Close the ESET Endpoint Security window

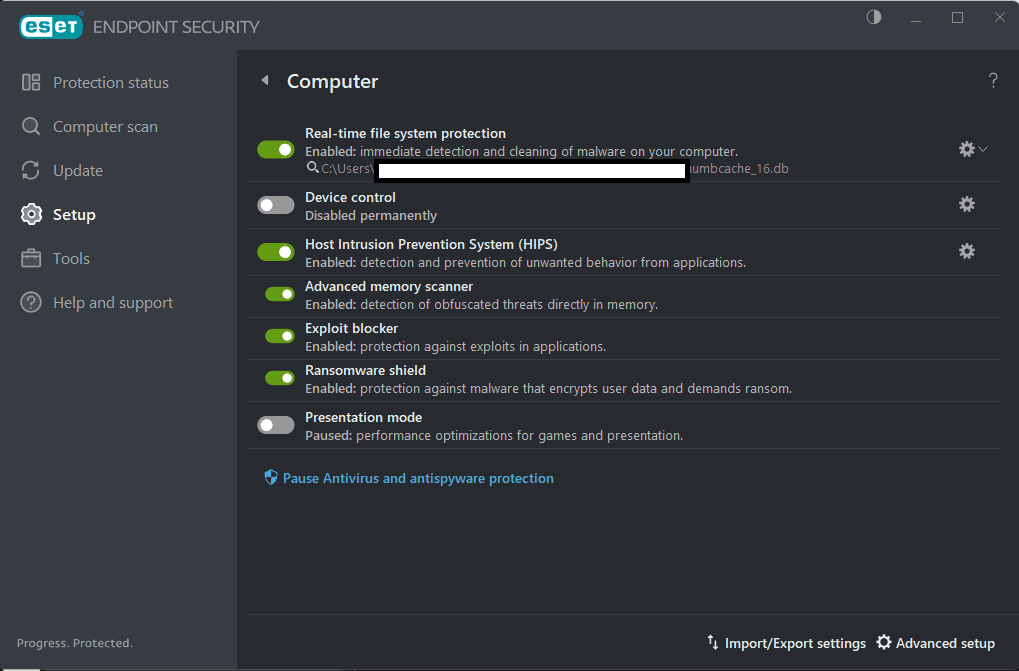coord(1000,18)
